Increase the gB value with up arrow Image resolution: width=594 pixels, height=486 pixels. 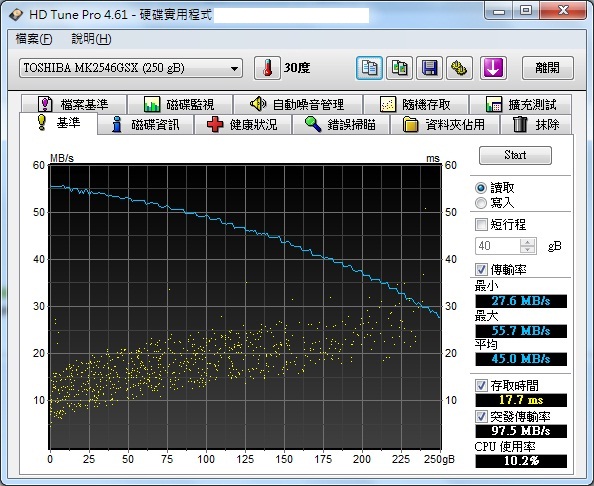[x=528, y=242]
